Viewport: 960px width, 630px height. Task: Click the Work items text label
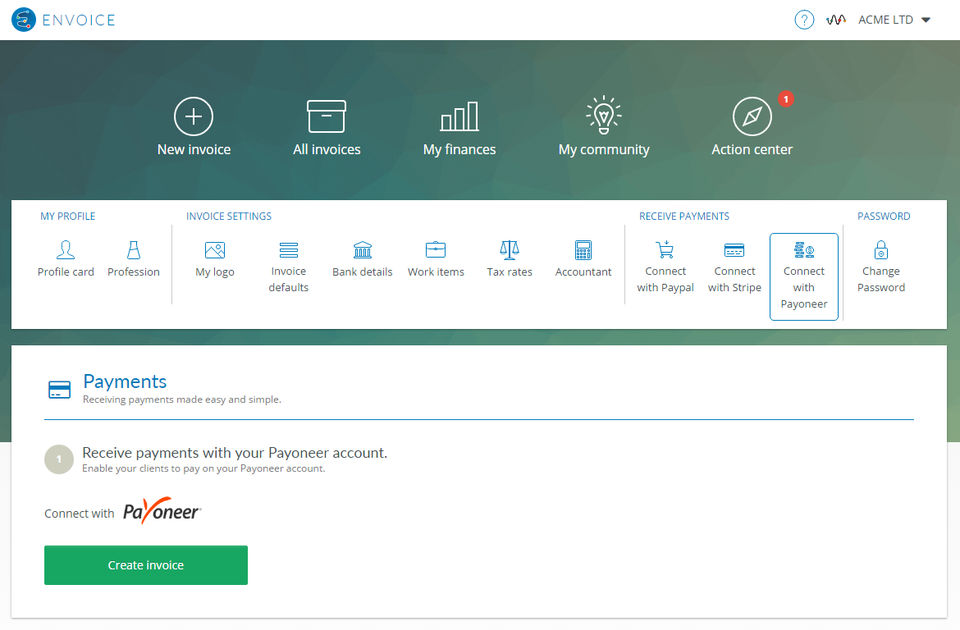(436, 272)
